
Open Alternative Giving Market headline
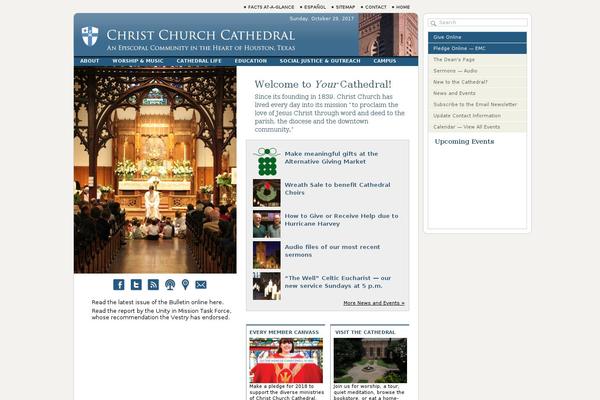click(331, 158)
